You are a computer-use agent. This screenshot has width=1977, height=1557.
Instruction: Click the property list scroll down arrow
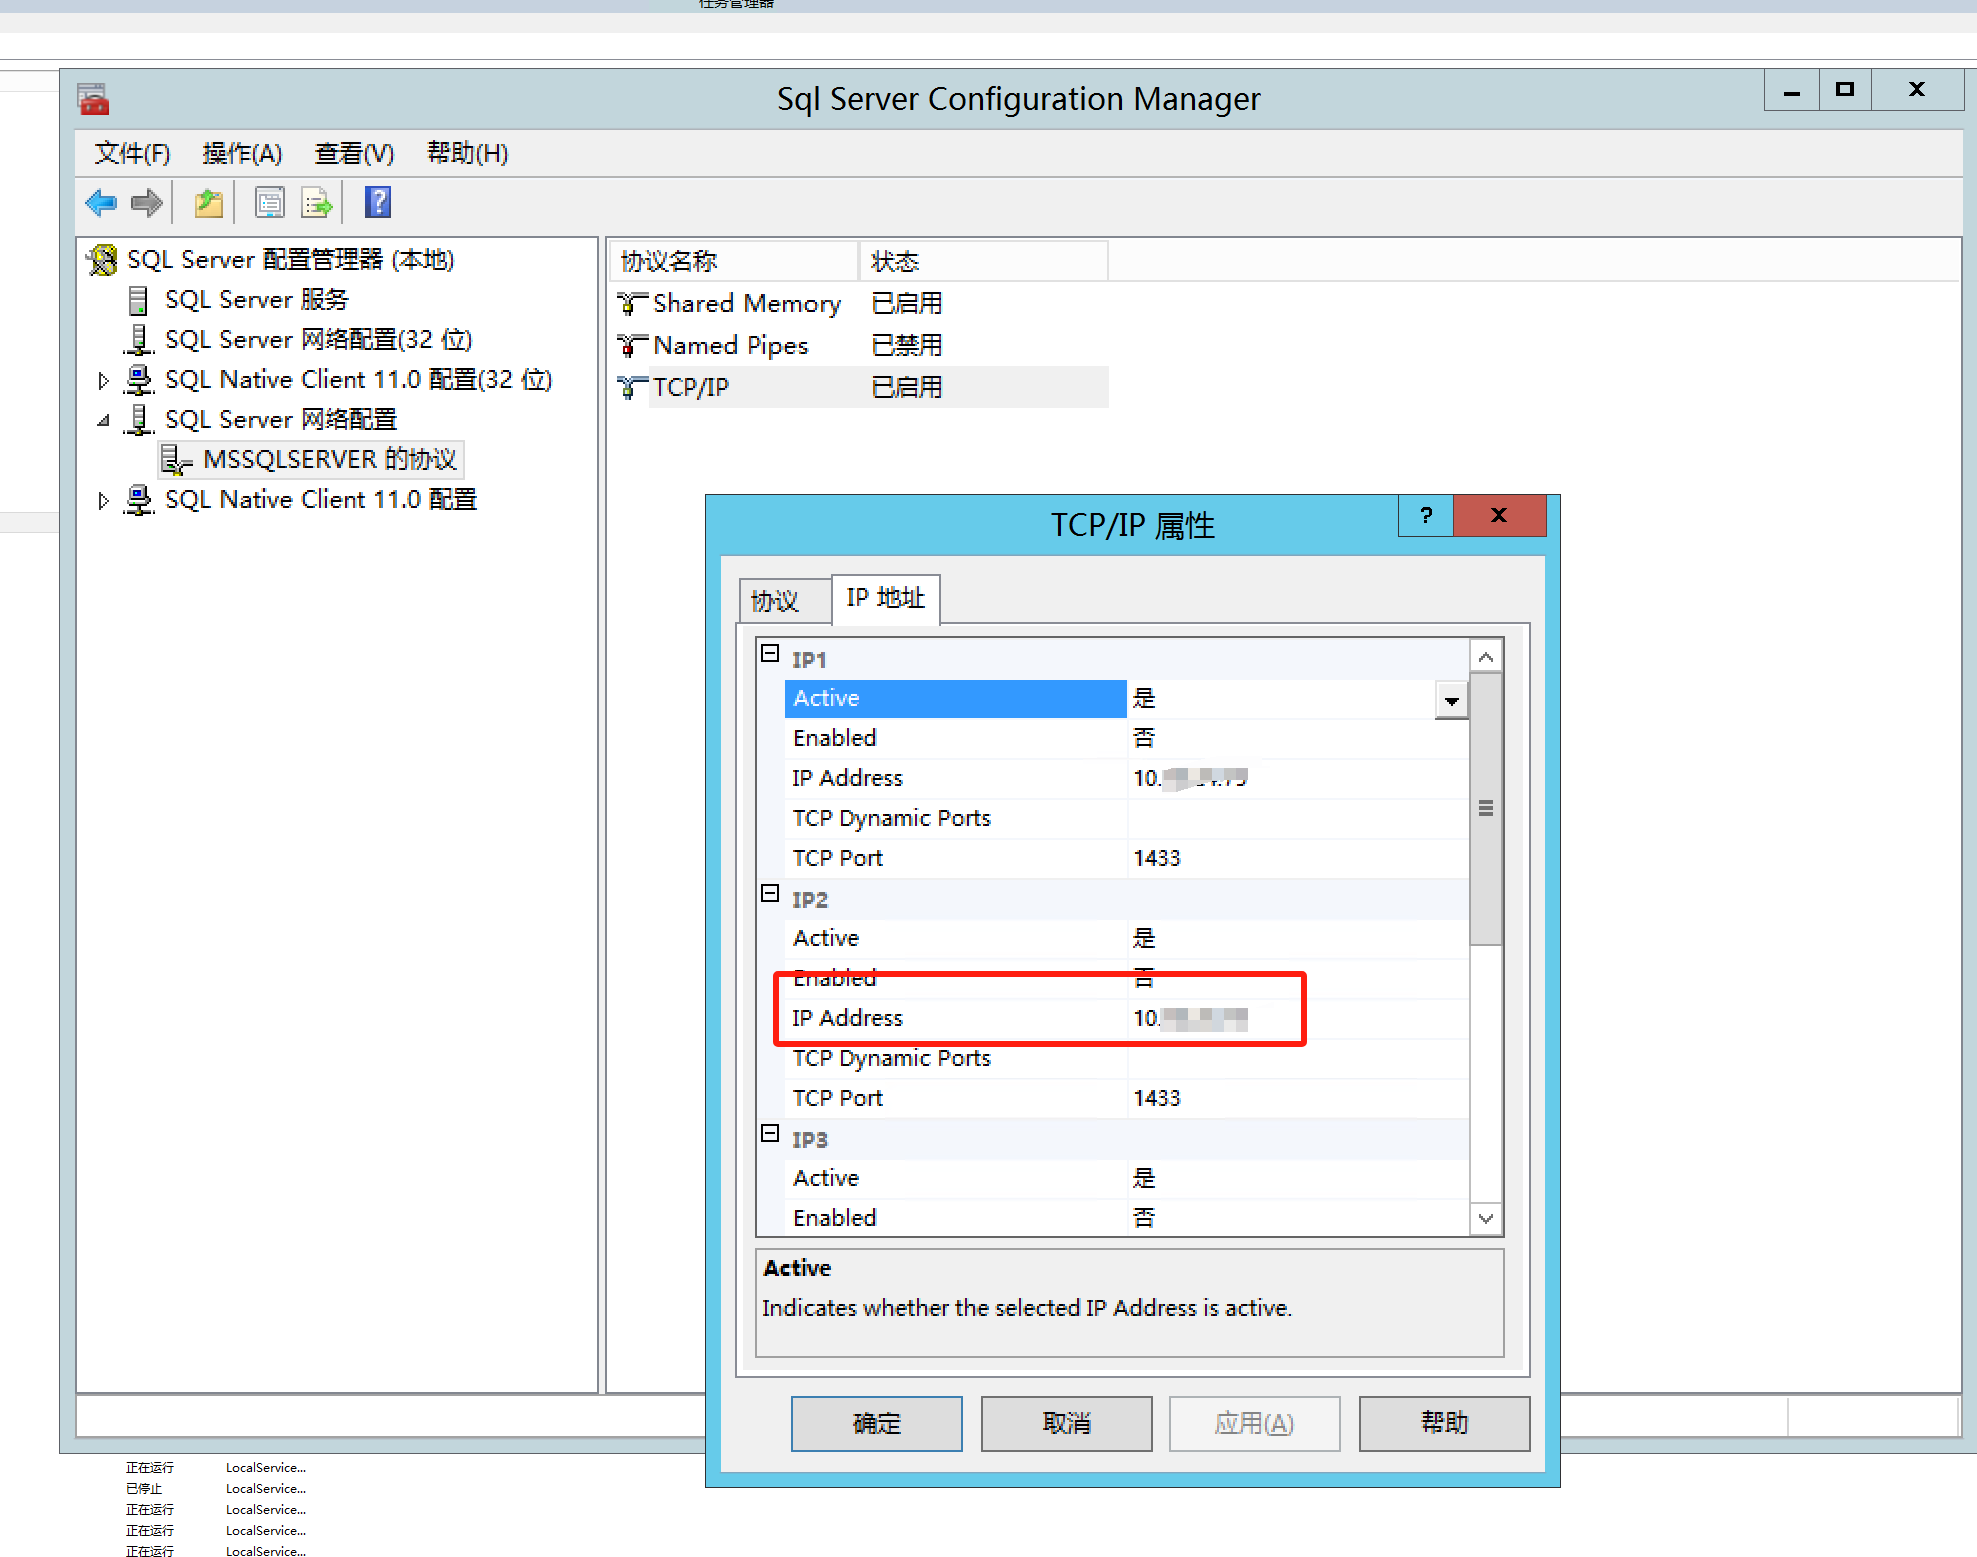click(1486, 1219)
